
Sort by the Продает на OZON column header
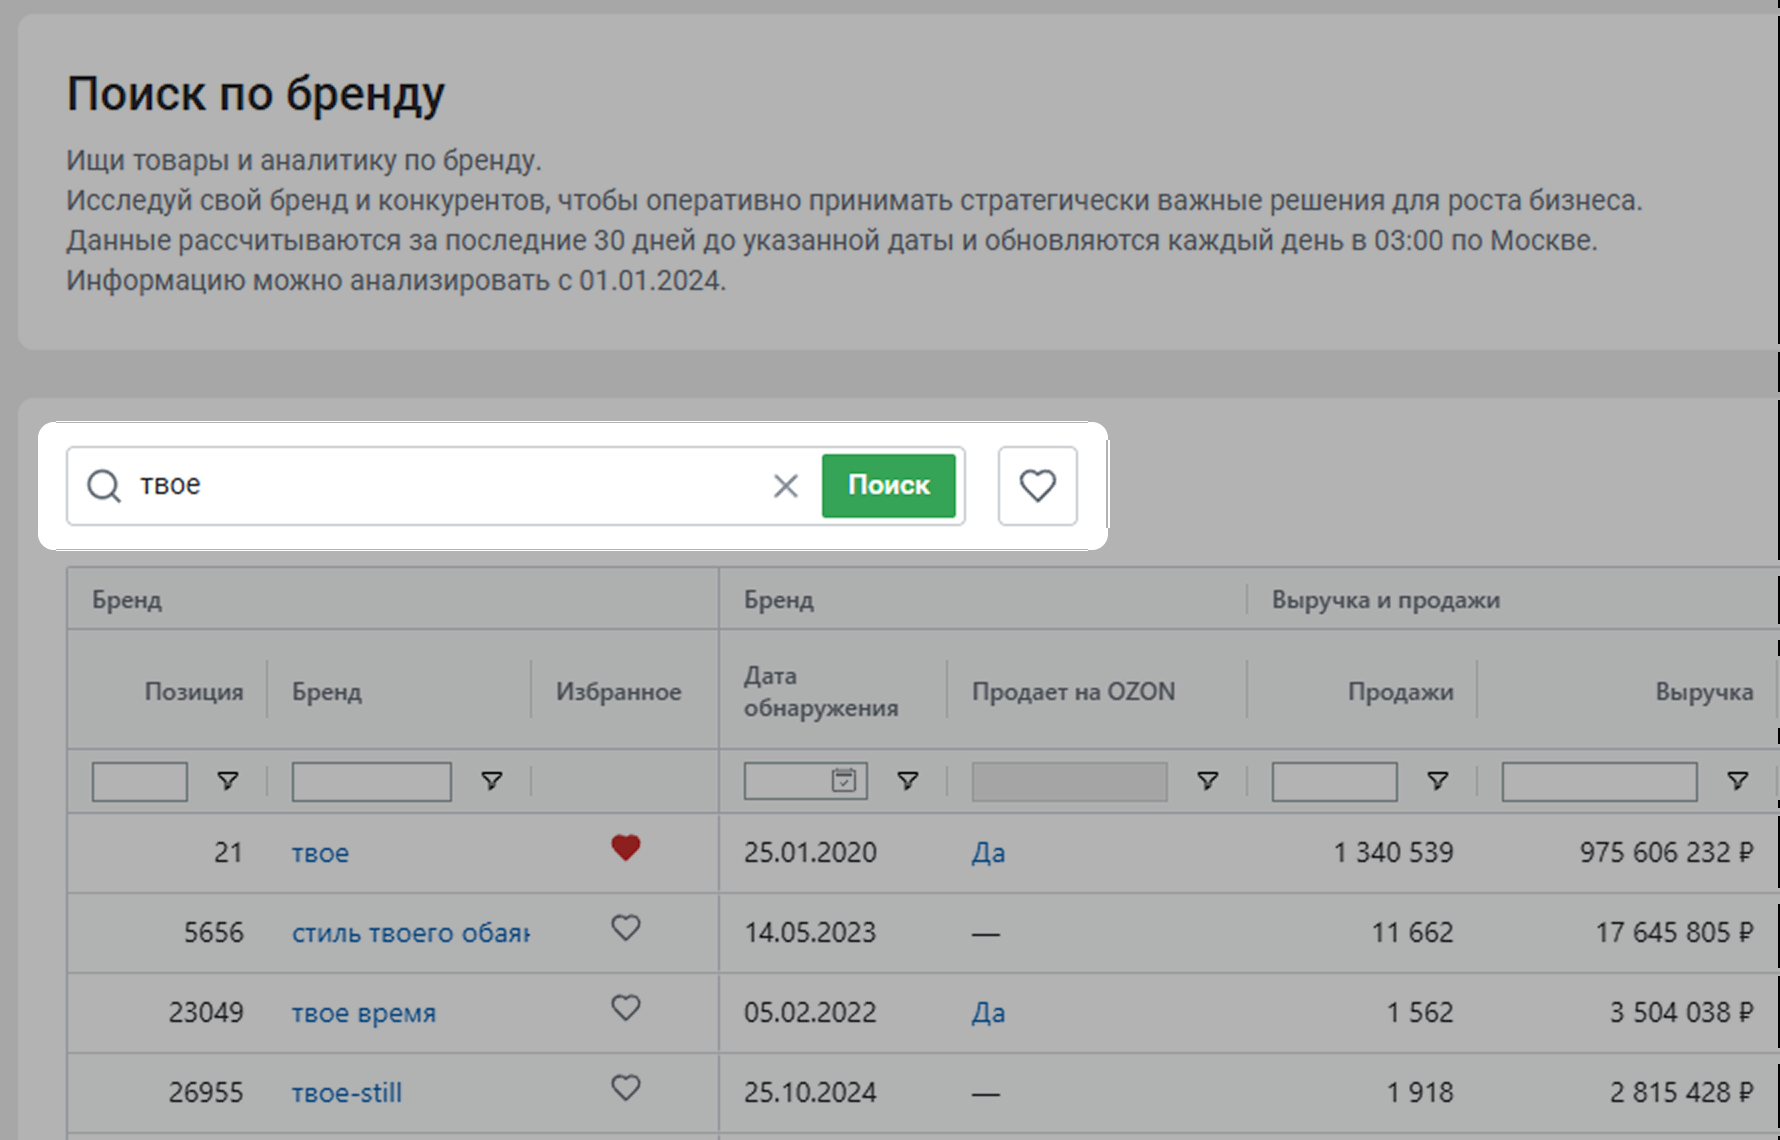tap(1074, 691)
